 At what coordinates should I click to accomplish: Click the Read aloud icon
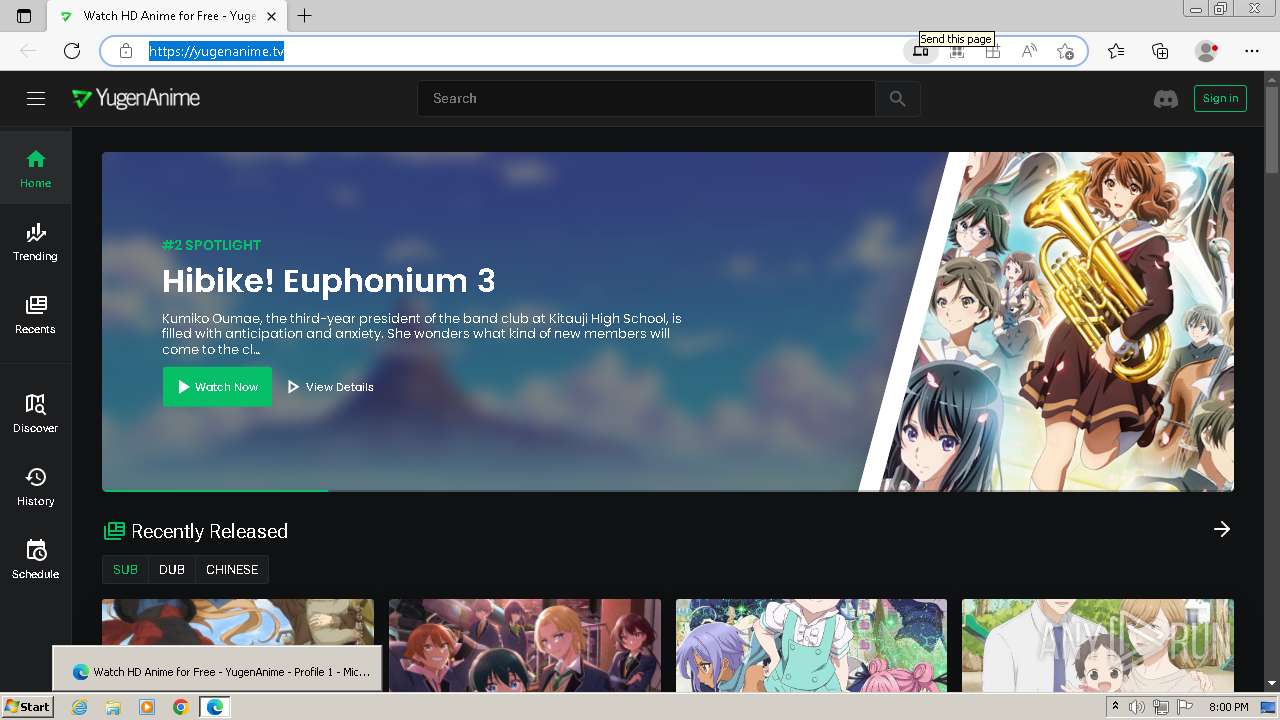pos(1028,51)
